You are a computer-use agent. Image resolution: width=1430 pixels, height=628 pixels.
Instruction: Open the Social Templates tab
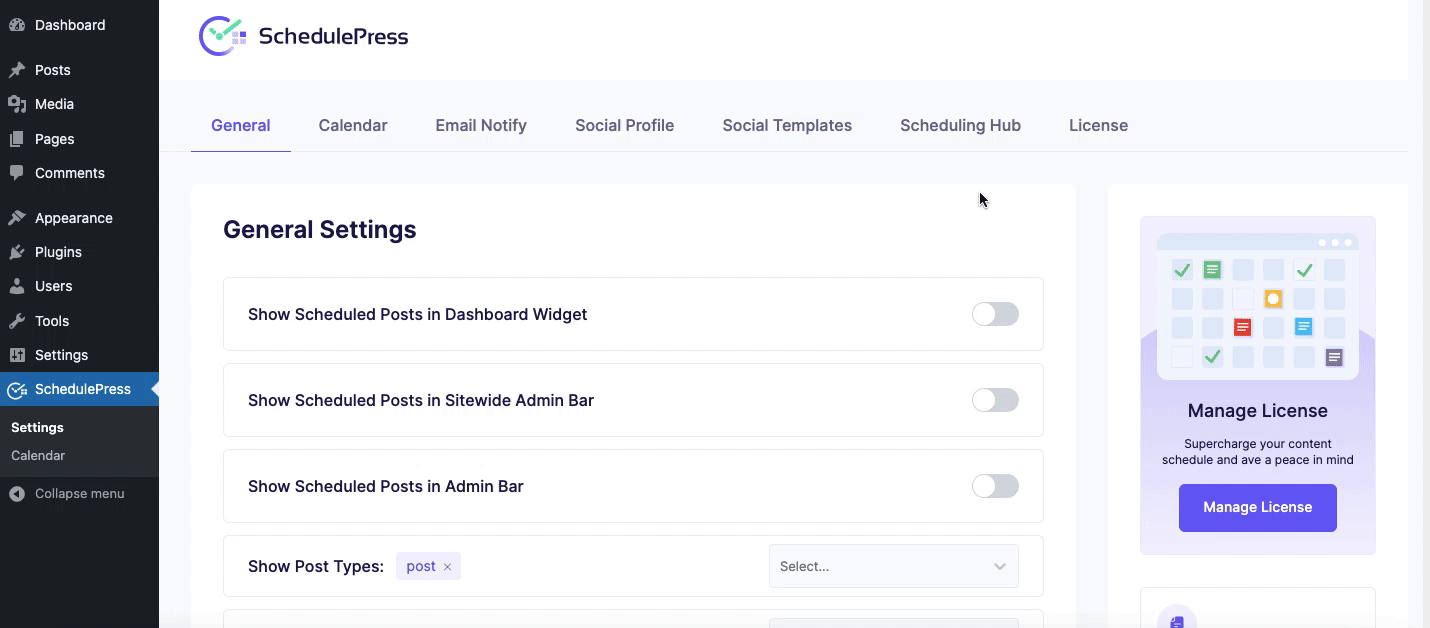[787, 126]
